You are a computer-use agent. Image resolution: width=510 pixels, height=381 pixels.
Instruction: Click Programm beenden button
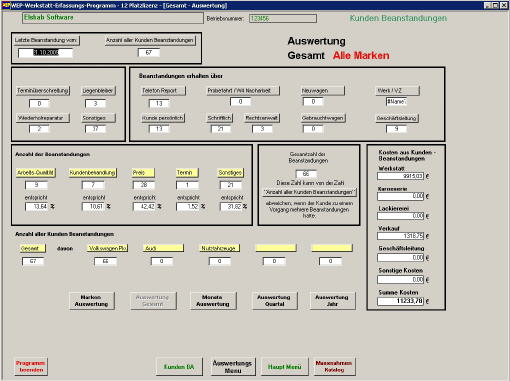pos(31,367)
